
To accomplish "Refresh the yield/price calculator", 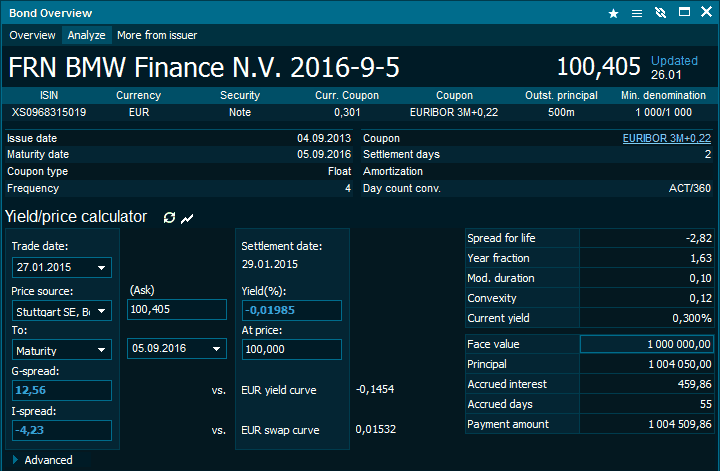I will [169, 218].
